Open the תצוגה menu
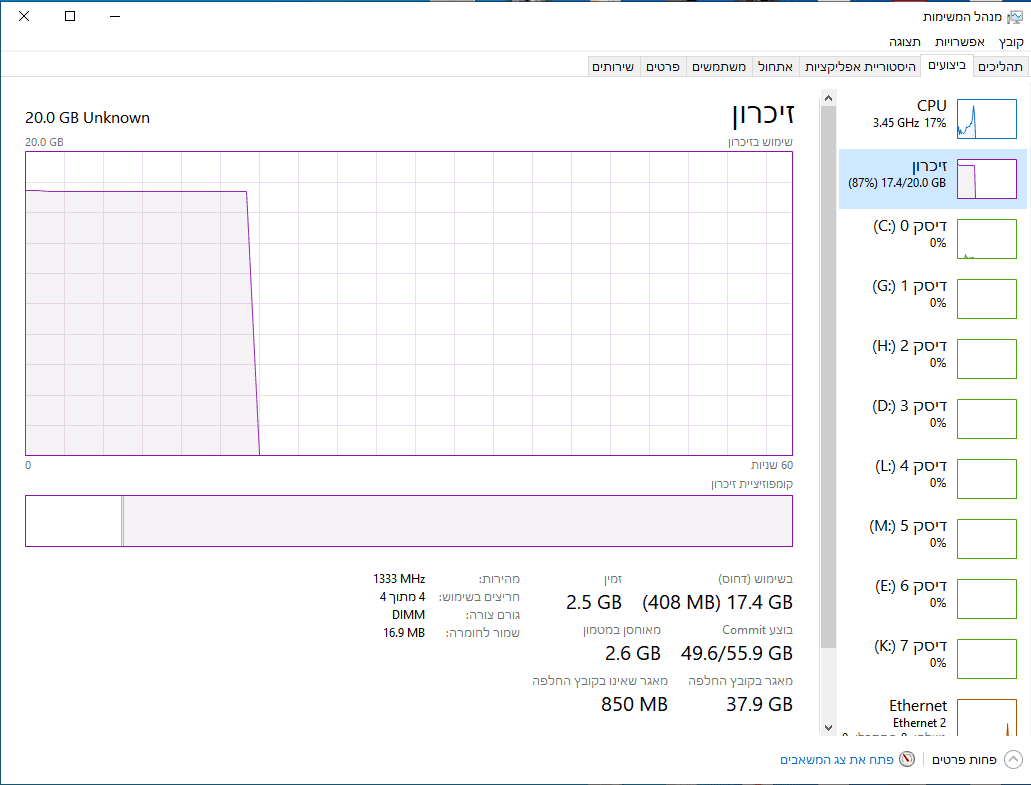This screenshot has height=785, width=1031. pyautogui.click(x=905, y=42)
